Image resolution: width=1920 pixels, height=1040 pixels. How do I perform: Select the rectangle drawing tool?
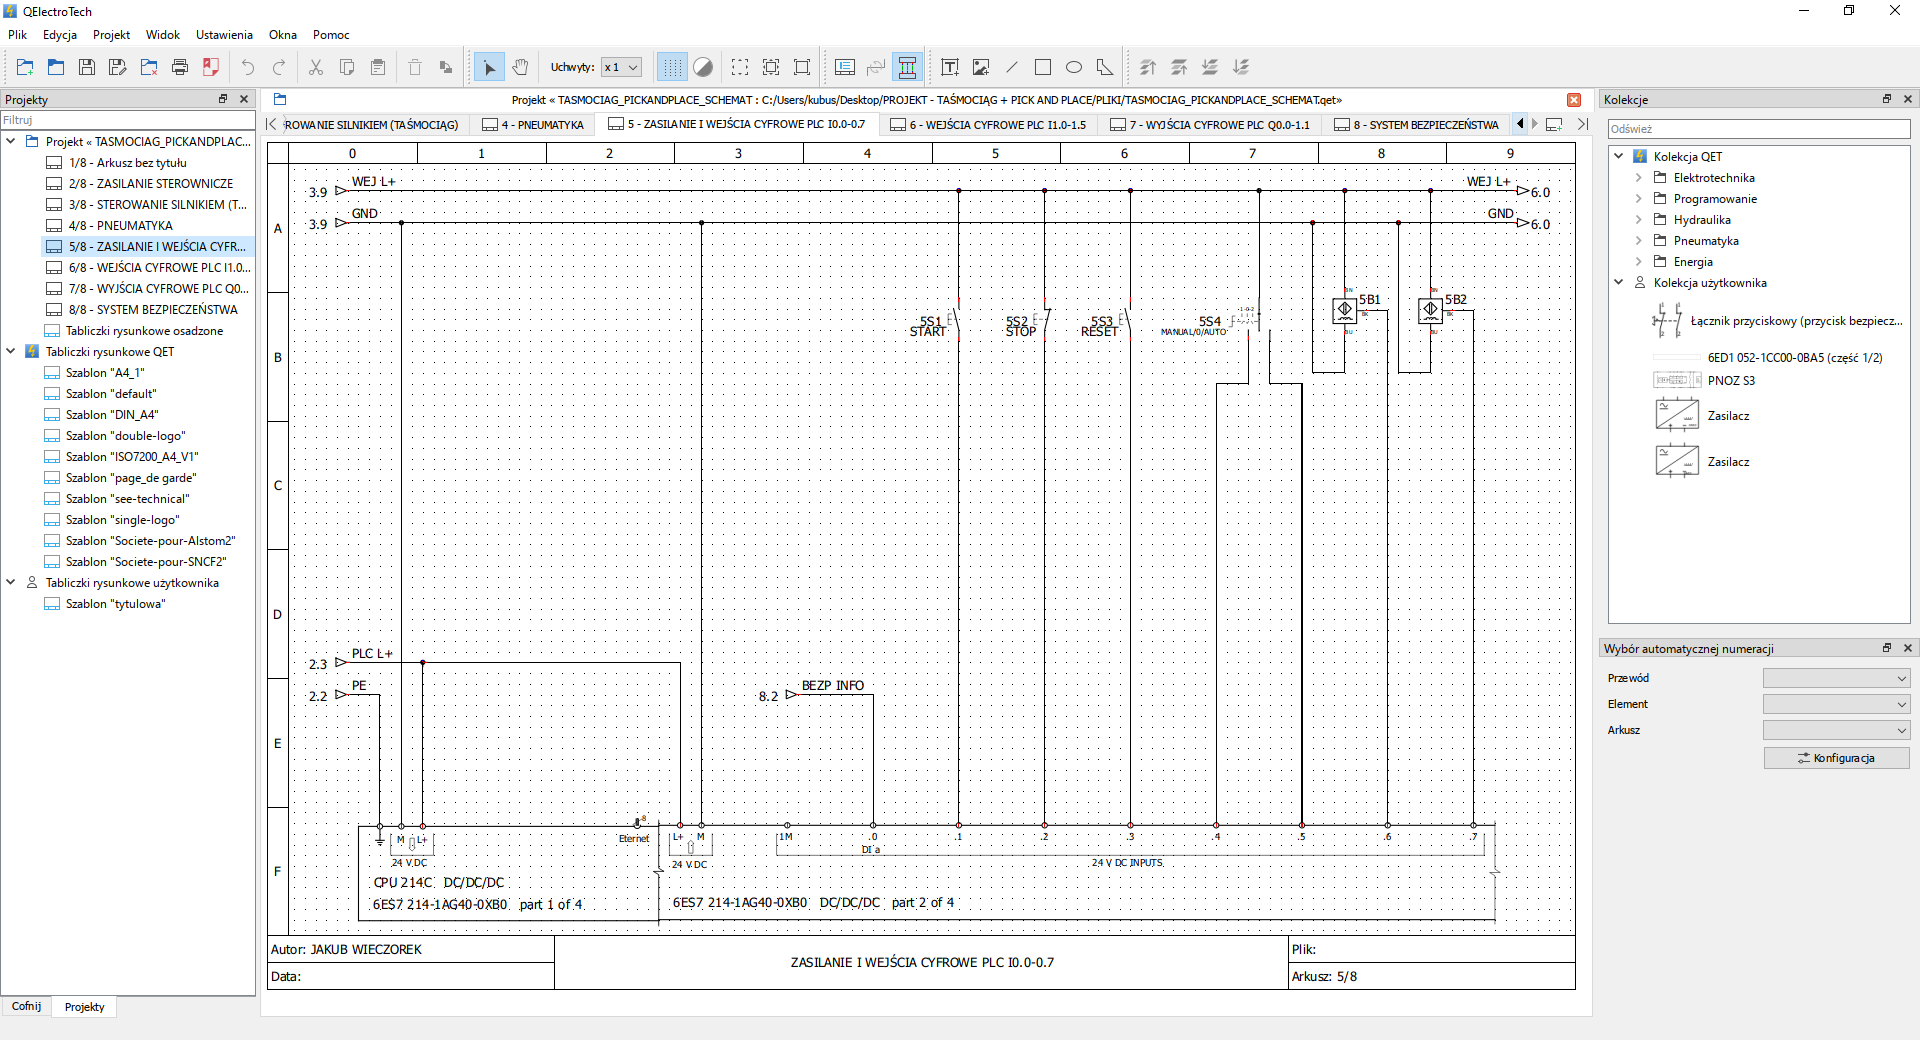click(x=1043, y=67)
